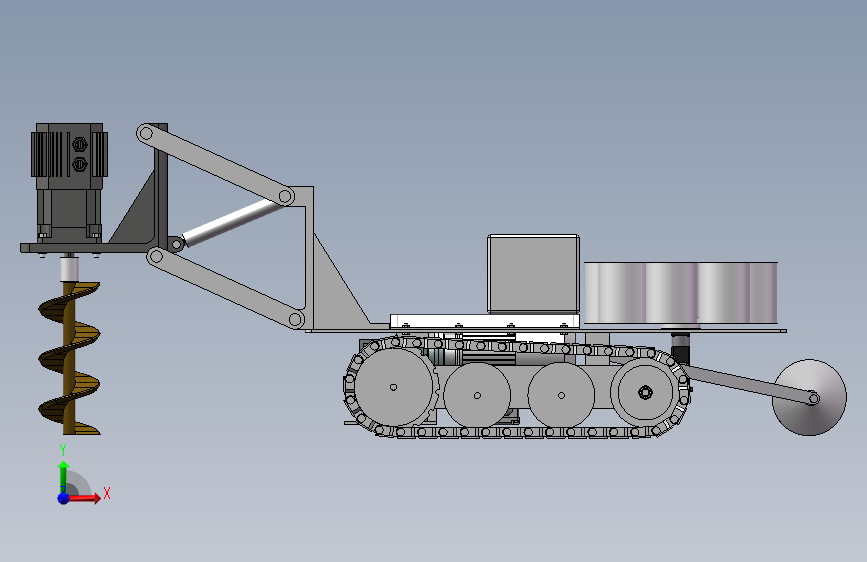The height and width of the screenshot is (562, 867).
Task: Select the brown spiral auger drill bit
Action: (x=70, y=358)
